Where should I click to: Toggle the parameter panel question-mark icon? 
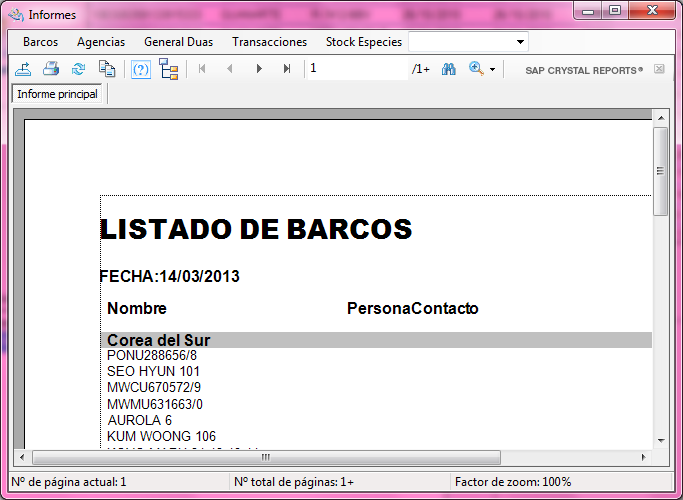pyautogui.click(x=141, y=69)
